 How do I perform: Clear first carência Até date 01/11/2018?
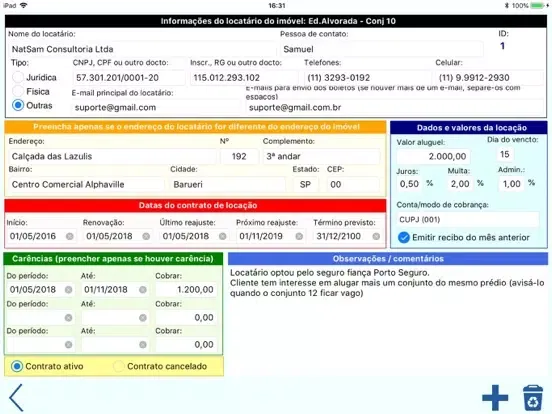143,290
